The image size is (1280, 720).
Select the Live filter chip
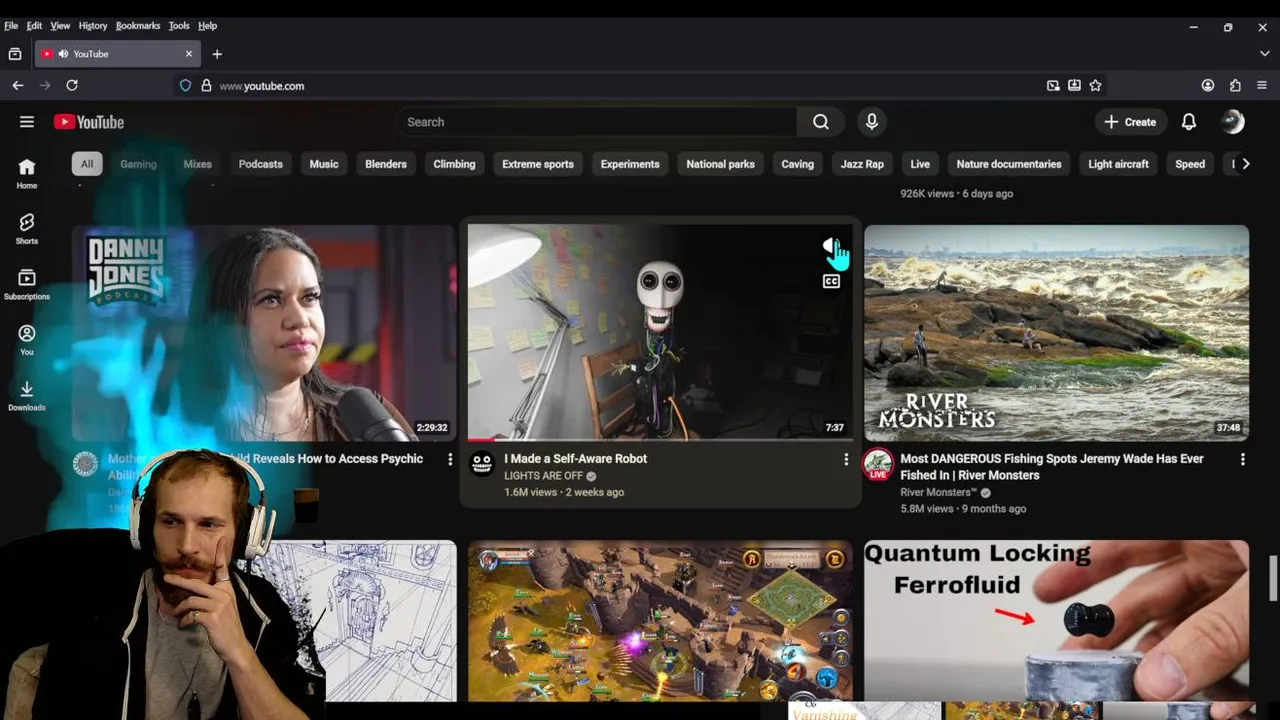coord(920,164)
